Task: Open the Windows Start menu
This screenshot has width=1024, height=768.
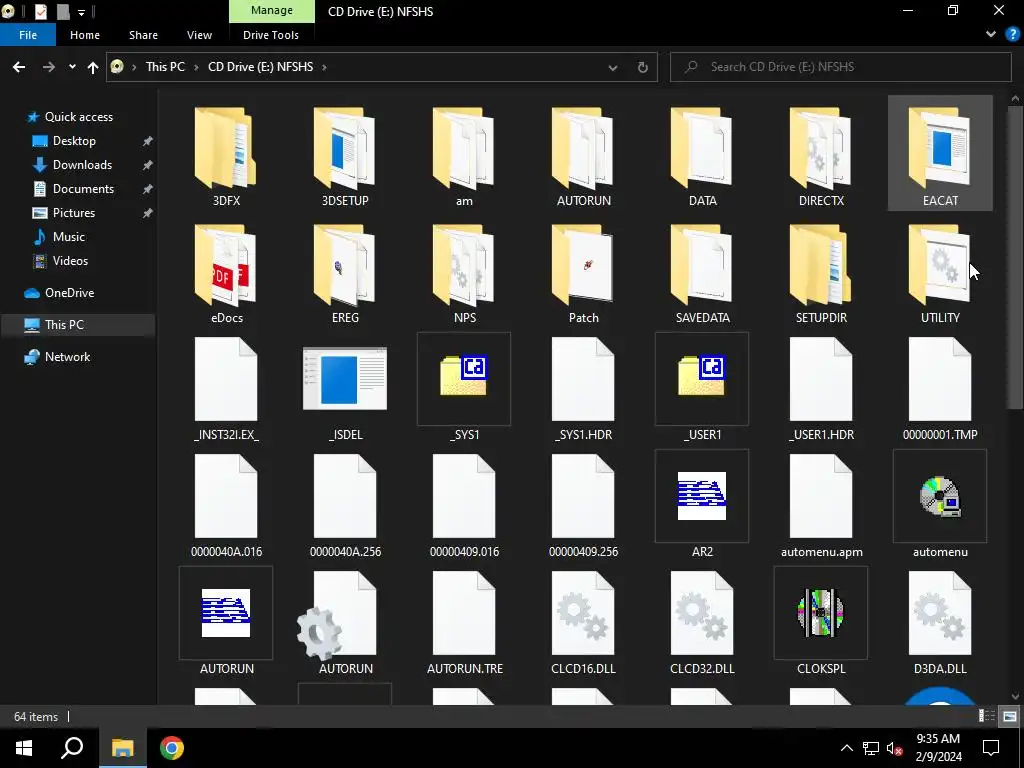Action: coord(24,748)
